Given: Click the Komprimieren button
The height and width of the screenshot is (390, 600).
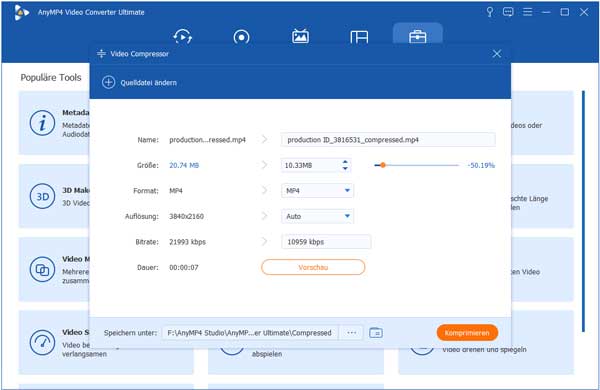Looking at the screenshot, I should tap(467, 333).
